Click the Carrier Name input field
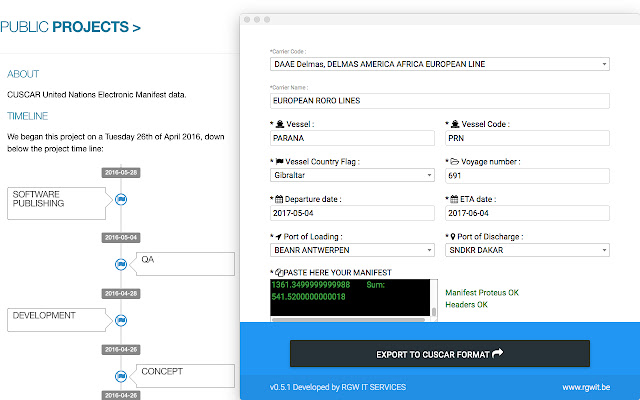 440,101
